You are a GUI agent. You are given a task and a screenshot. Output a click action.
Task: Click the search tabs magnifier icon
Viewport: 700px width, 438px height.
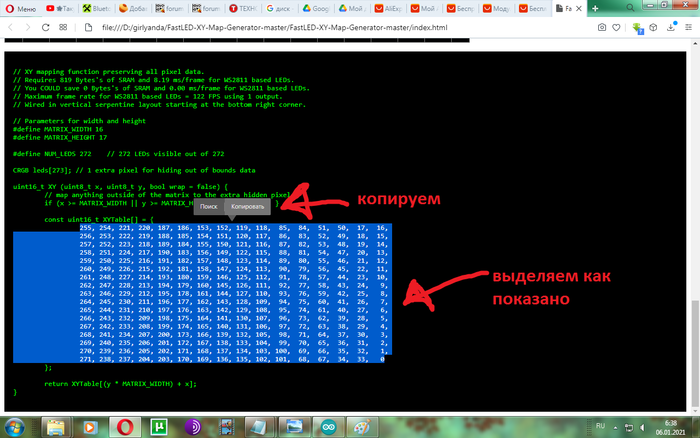click(x=630, y=8)
